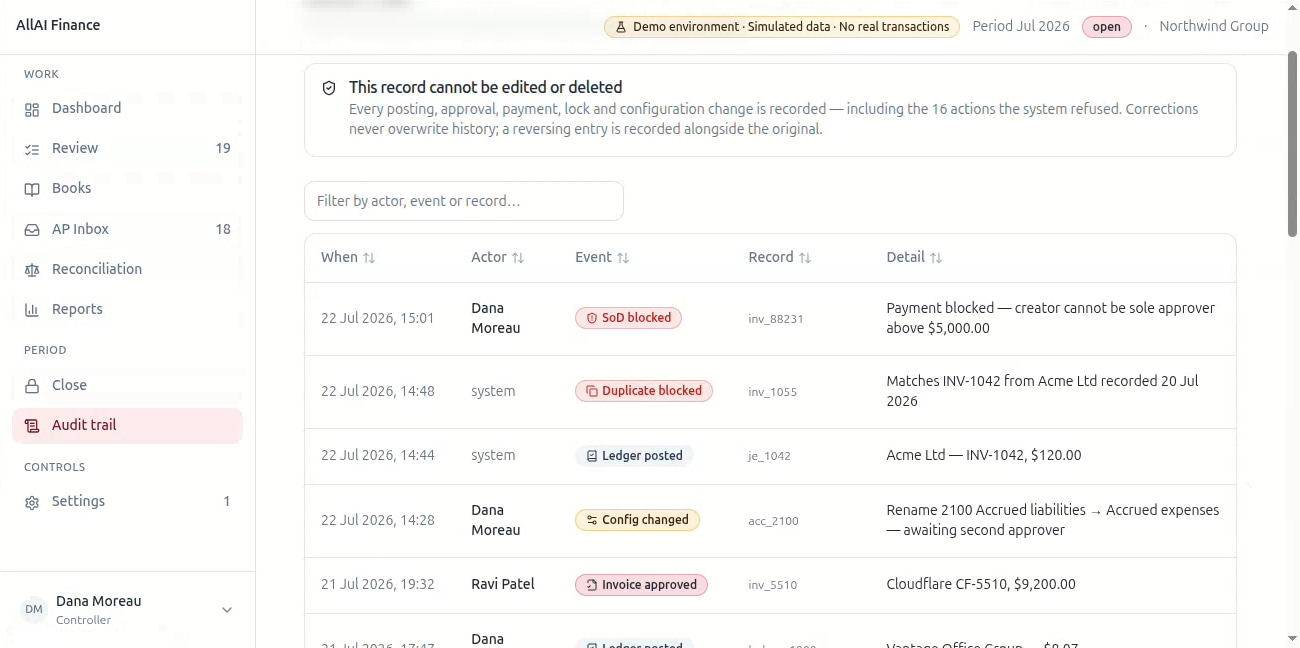Image resolution: width=1300 pixels, height=648 pixels.
Task: Click the AP Inbox tray icon
Action: click(x=32, y=230)
